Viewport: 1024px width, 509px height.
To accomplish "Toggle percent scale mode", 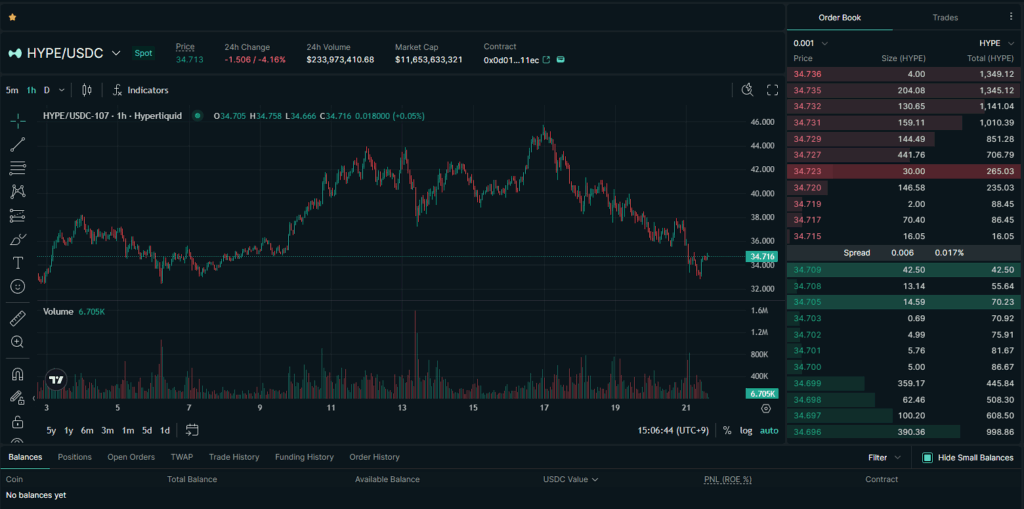I will 727,431.
